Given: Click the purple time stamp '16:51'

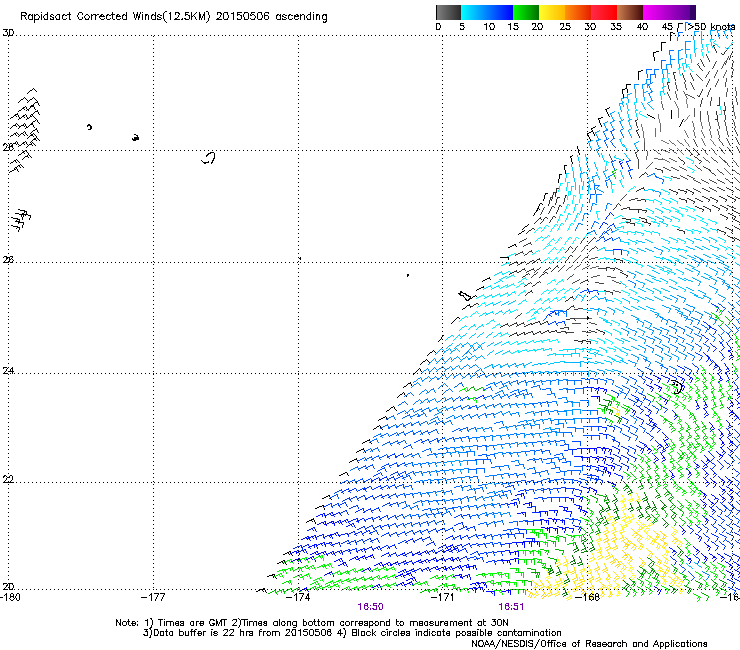Looking at the screenshot, I should pyautogui.click(x=511, y=607).
